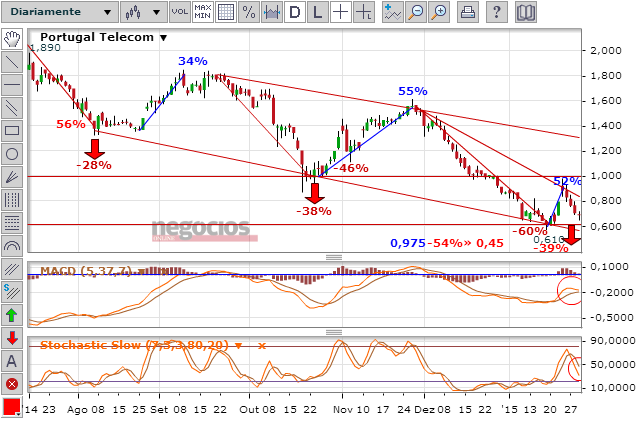Click the divider handle above Stochastic panel
639x421 pixels.
point(334,332)
